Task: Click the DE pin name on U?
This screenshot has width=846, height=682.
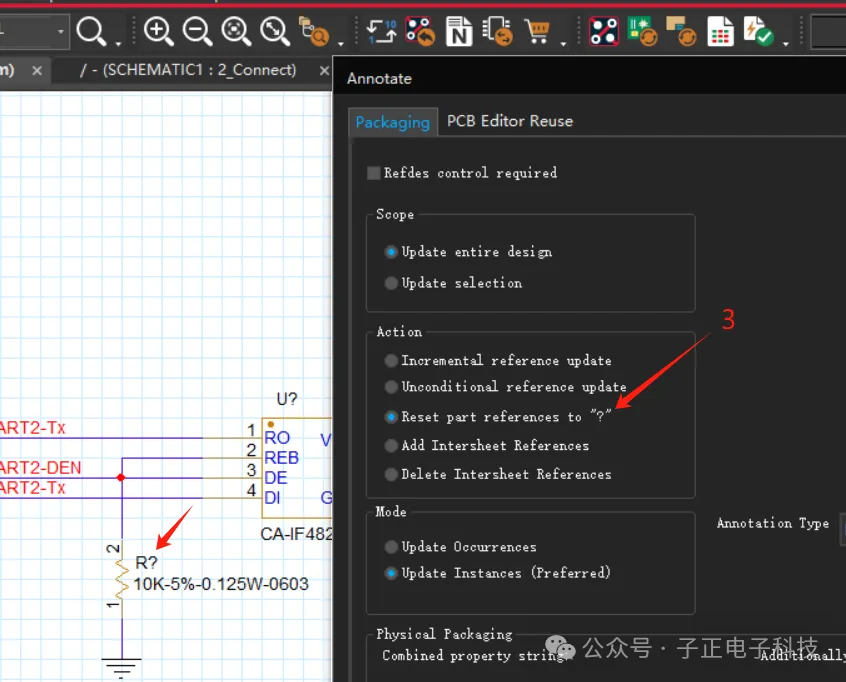Action: [275, 478]
